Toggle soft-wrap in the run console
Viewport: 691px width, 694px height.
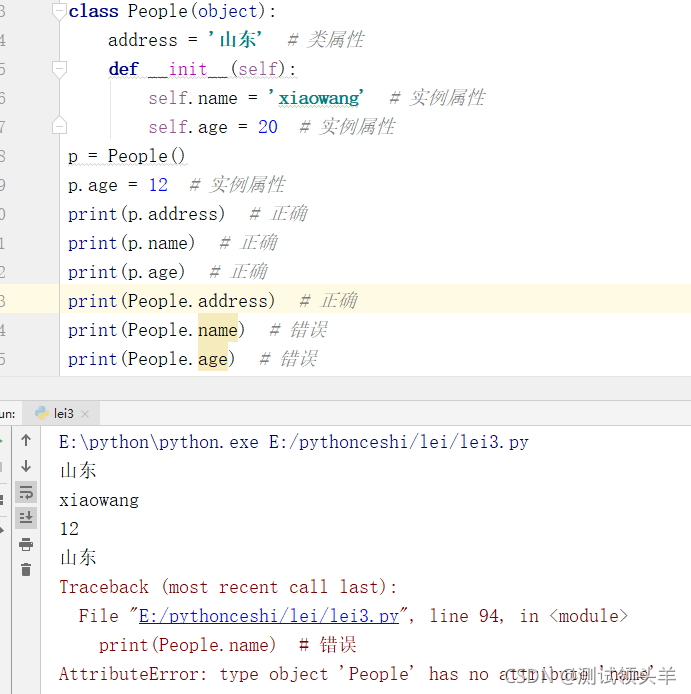pyautogui.click(x=26, y=492)
